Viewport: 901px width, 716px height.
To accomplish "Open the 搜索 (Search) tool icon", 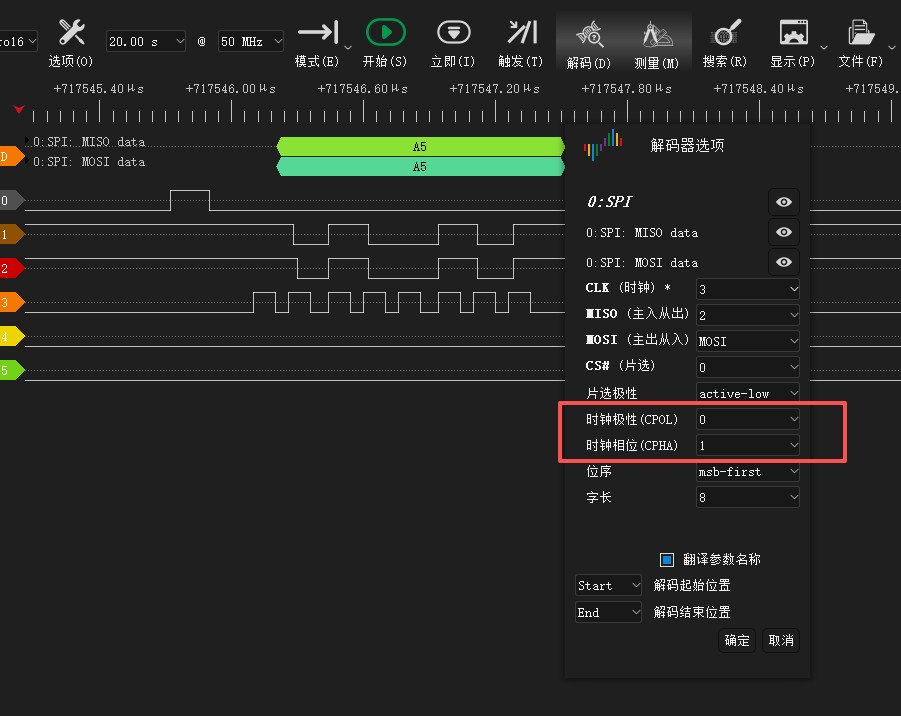I will (725, 33).
